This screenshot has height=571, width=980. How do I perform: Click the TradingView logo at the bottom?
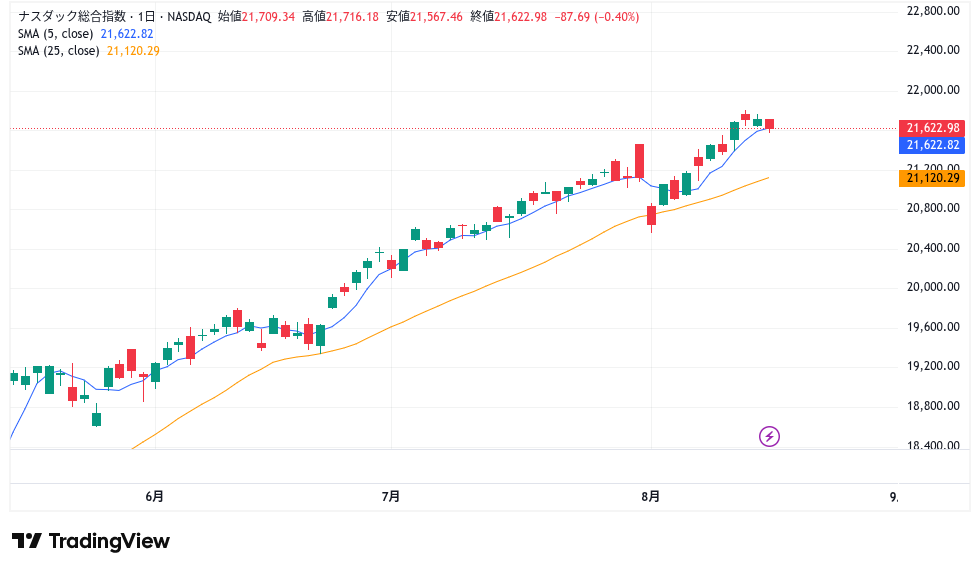tap(91, 540)
